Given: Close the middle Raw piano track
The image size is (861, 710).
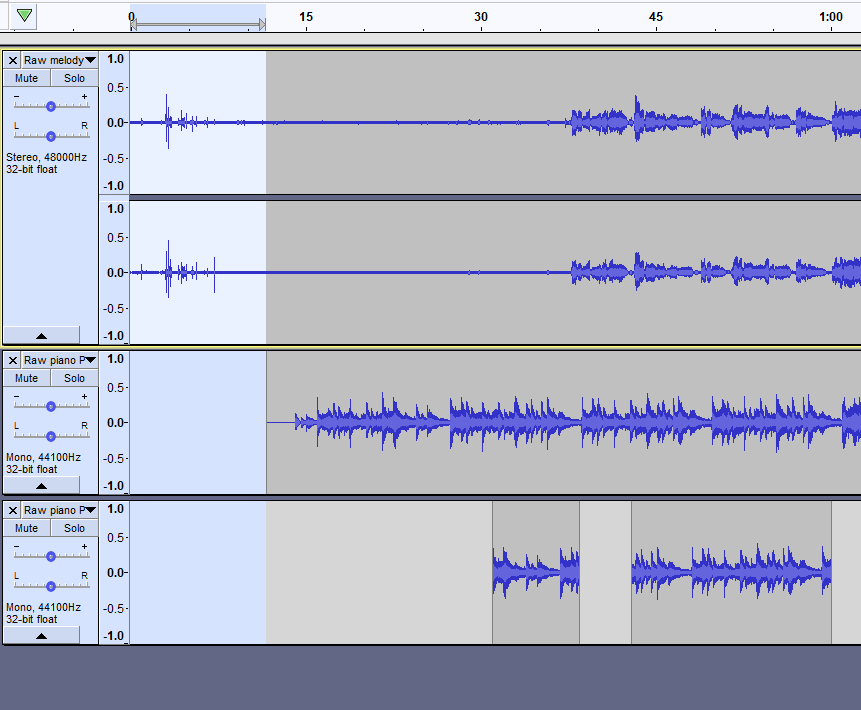Looking at the screenshot, I should pyautogui.click(x=13, y=360).
